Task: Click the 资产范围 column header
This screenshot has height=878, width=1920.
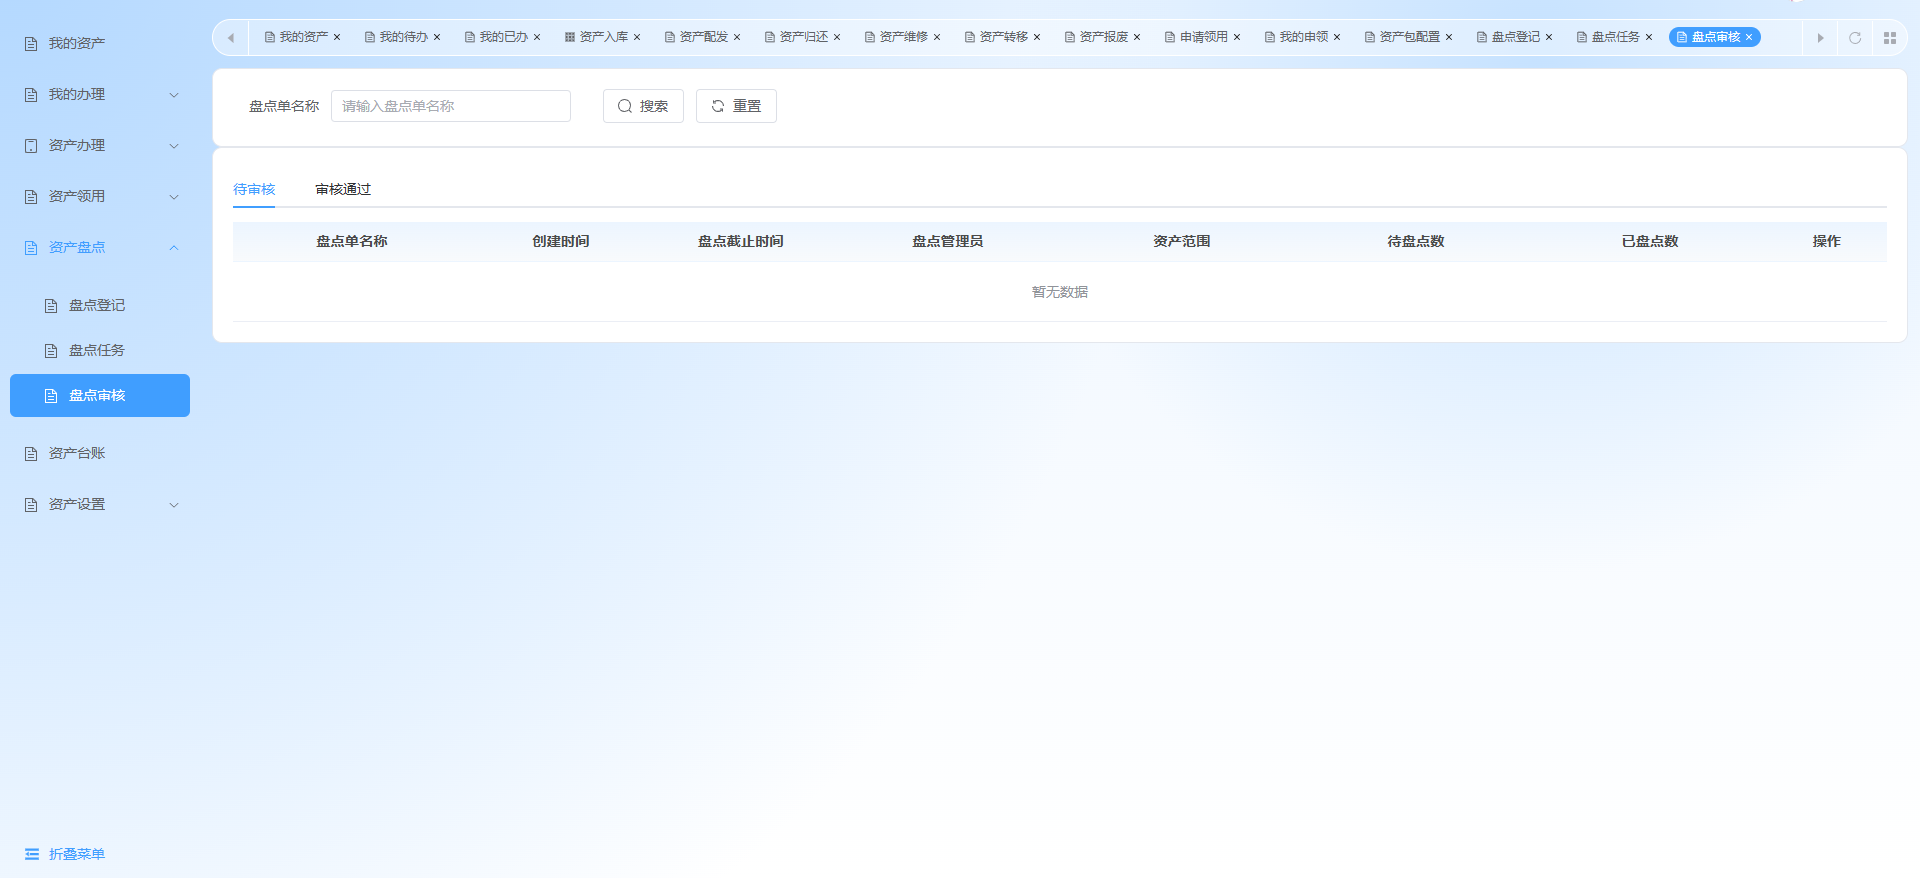Action: coord(1182,241)
